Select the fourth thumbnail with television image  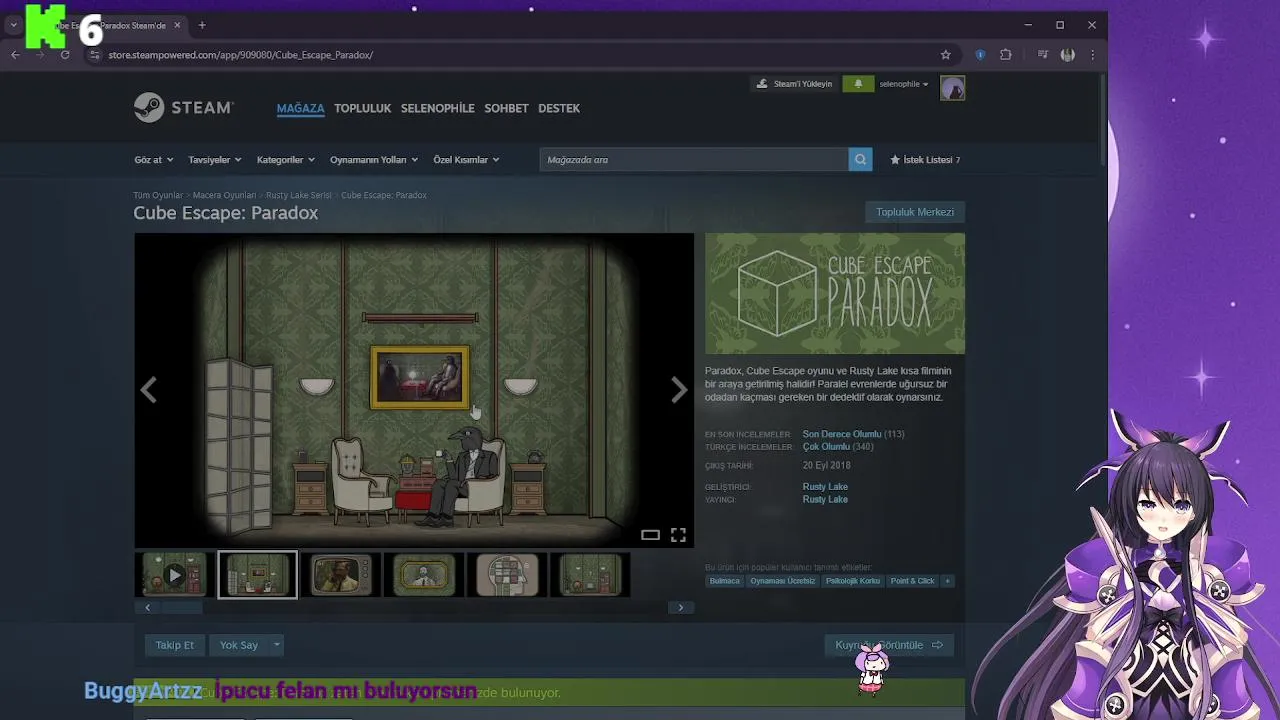point(424,575)
